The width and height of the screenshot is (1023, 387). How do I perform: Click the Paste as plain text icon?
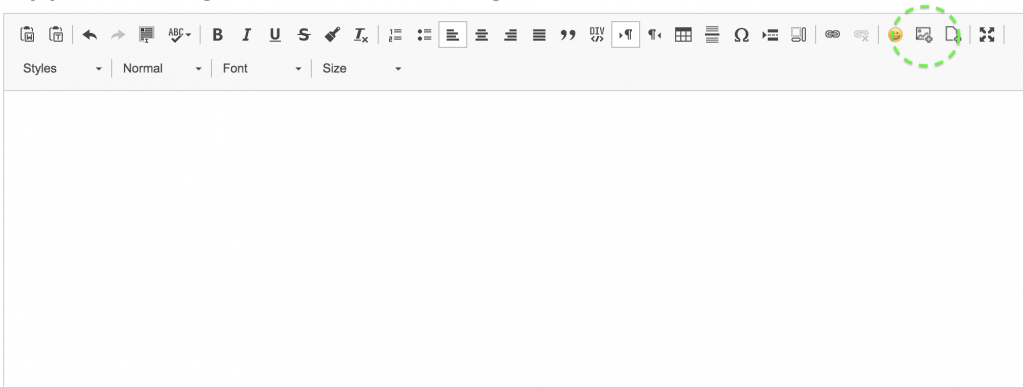tap(56, 35)
